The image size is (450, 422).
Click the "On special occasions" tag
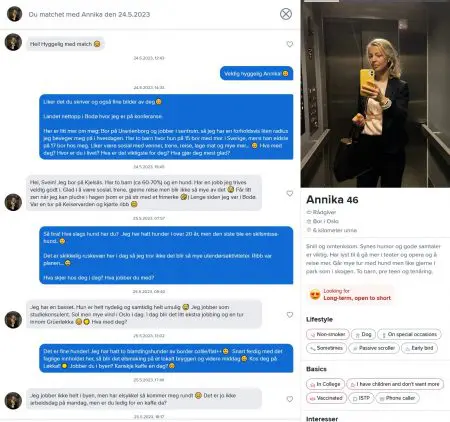coord(409,334)
